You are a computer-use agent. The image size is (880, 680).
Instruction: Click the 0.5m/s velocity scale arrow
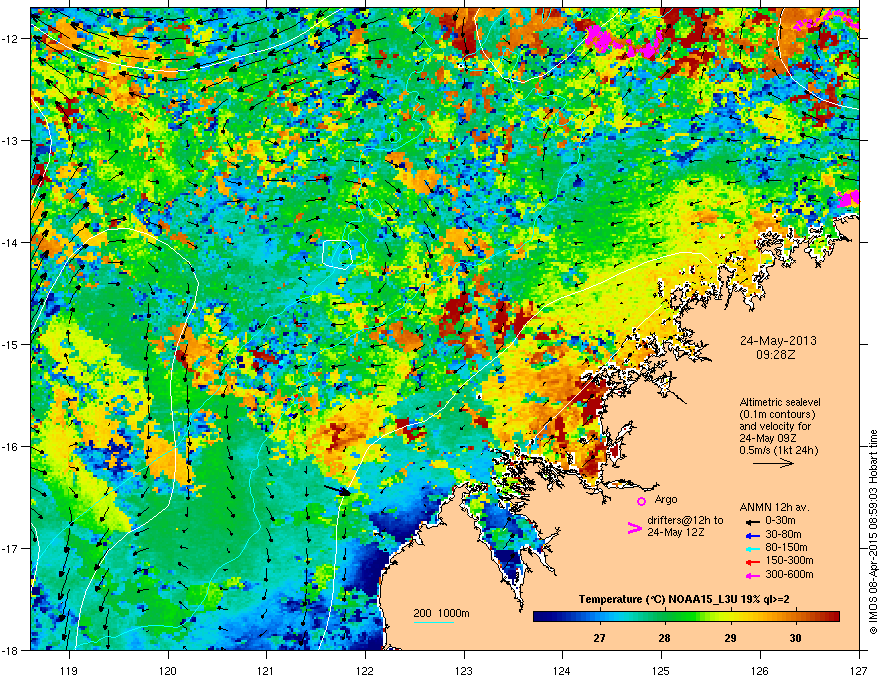point(773,463)
